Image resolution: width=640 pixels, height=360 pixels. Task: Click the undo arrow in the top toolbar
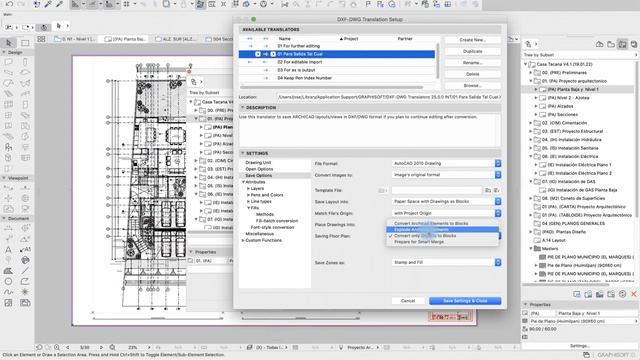pos(9,4)
